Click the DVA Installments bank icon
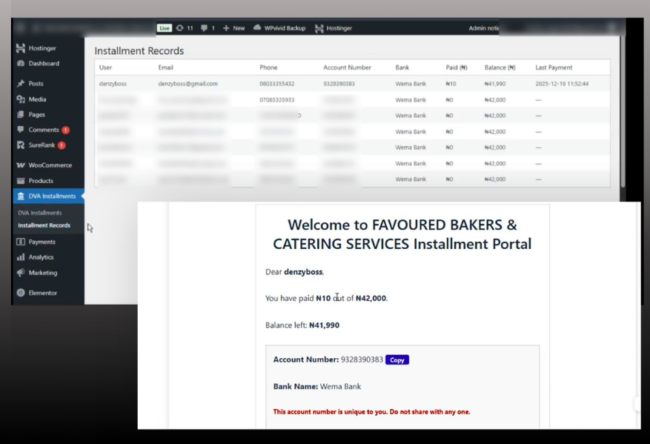 pyautogui.click(x=21, y=196)
